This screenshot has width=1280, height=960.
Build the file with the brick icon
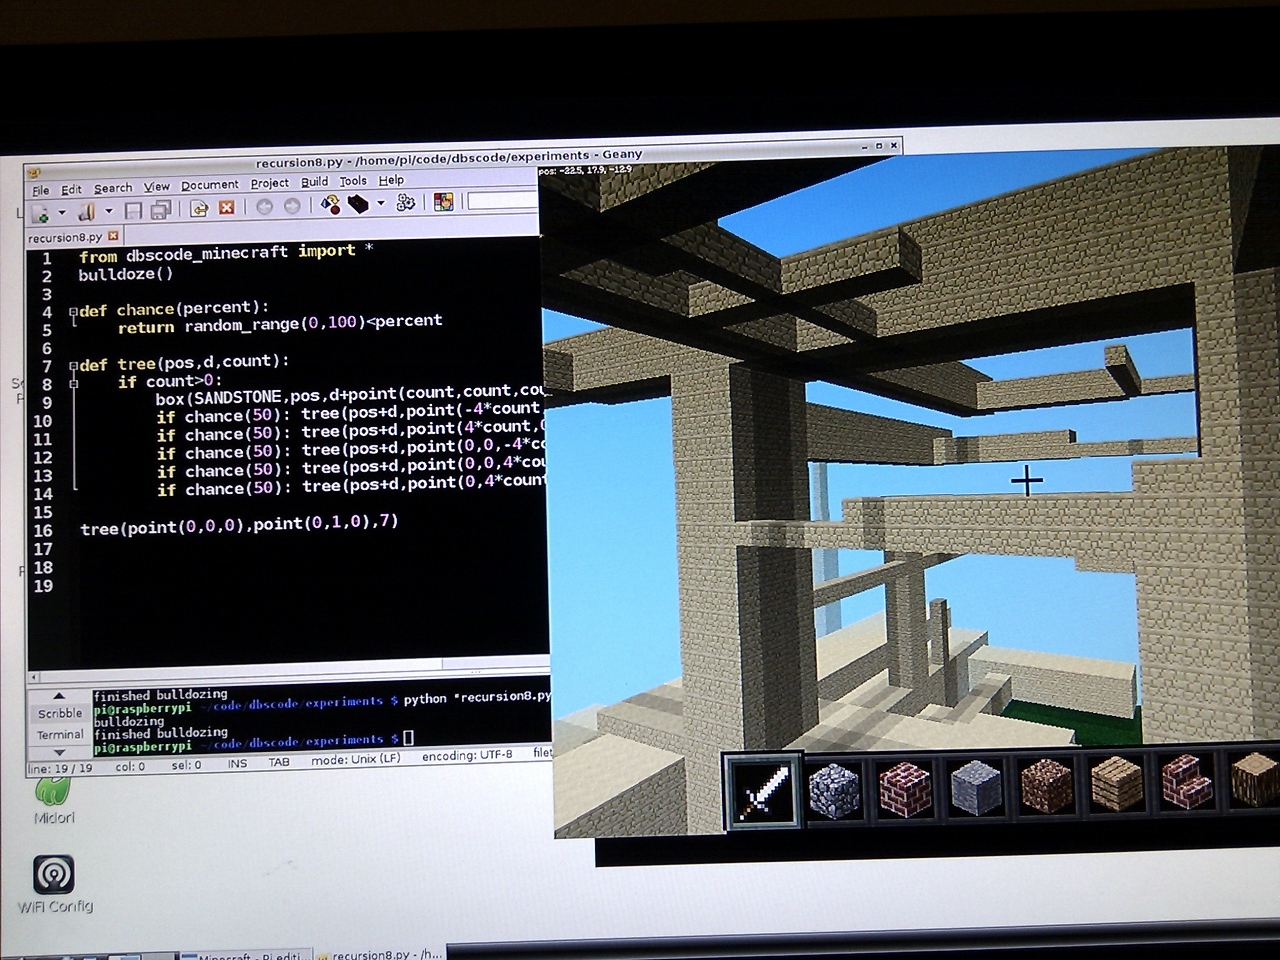coord(358,204)
